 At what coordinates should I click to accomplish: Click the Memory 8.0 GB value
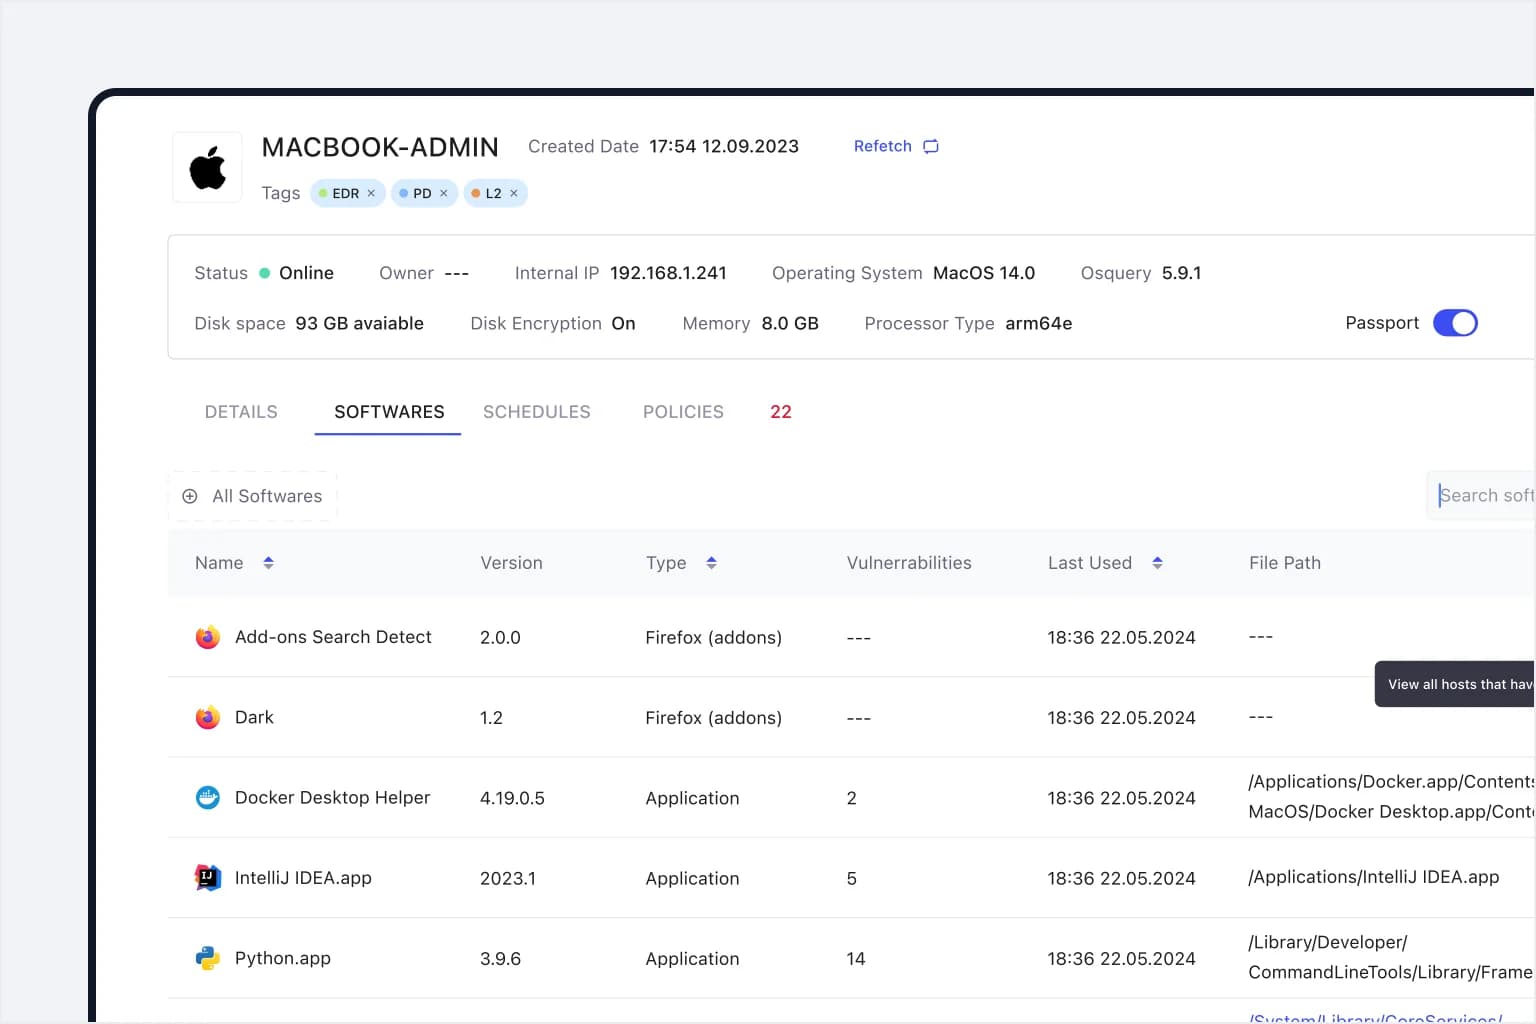coord(790,323)
